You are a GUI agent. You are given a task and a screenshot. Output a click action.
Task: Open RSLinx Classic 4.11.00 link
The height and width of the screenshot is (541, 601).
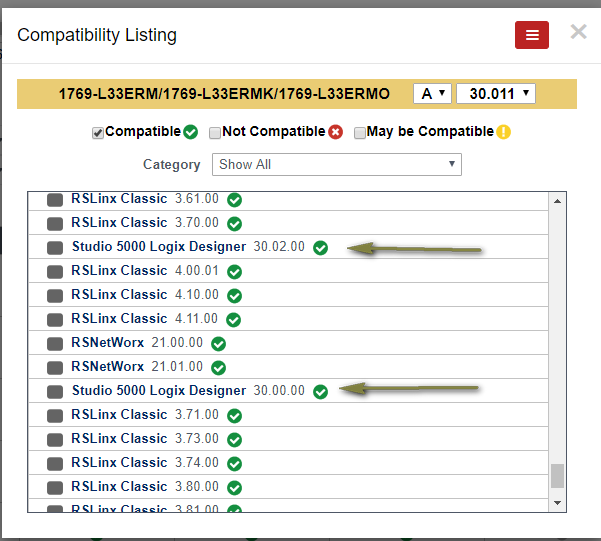point(119,318)
